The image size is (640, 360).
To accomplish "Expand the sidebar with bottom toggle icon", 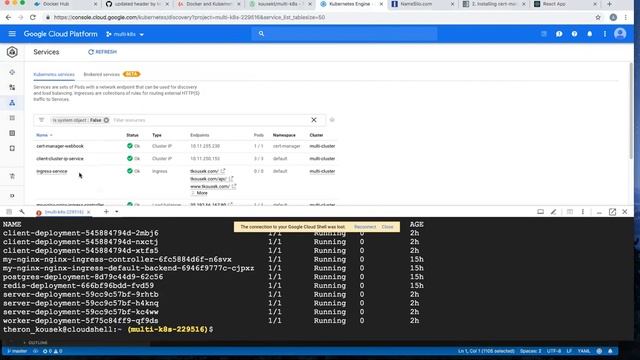I will (x=12, y=196).
